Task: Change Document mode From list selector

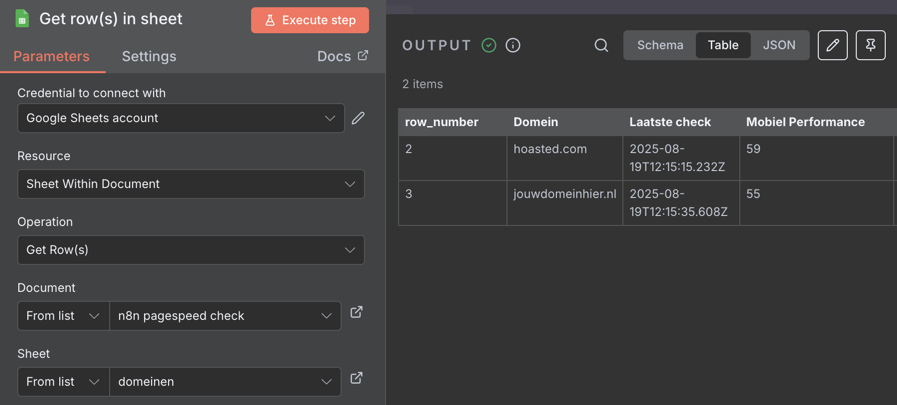Action: 63,316
